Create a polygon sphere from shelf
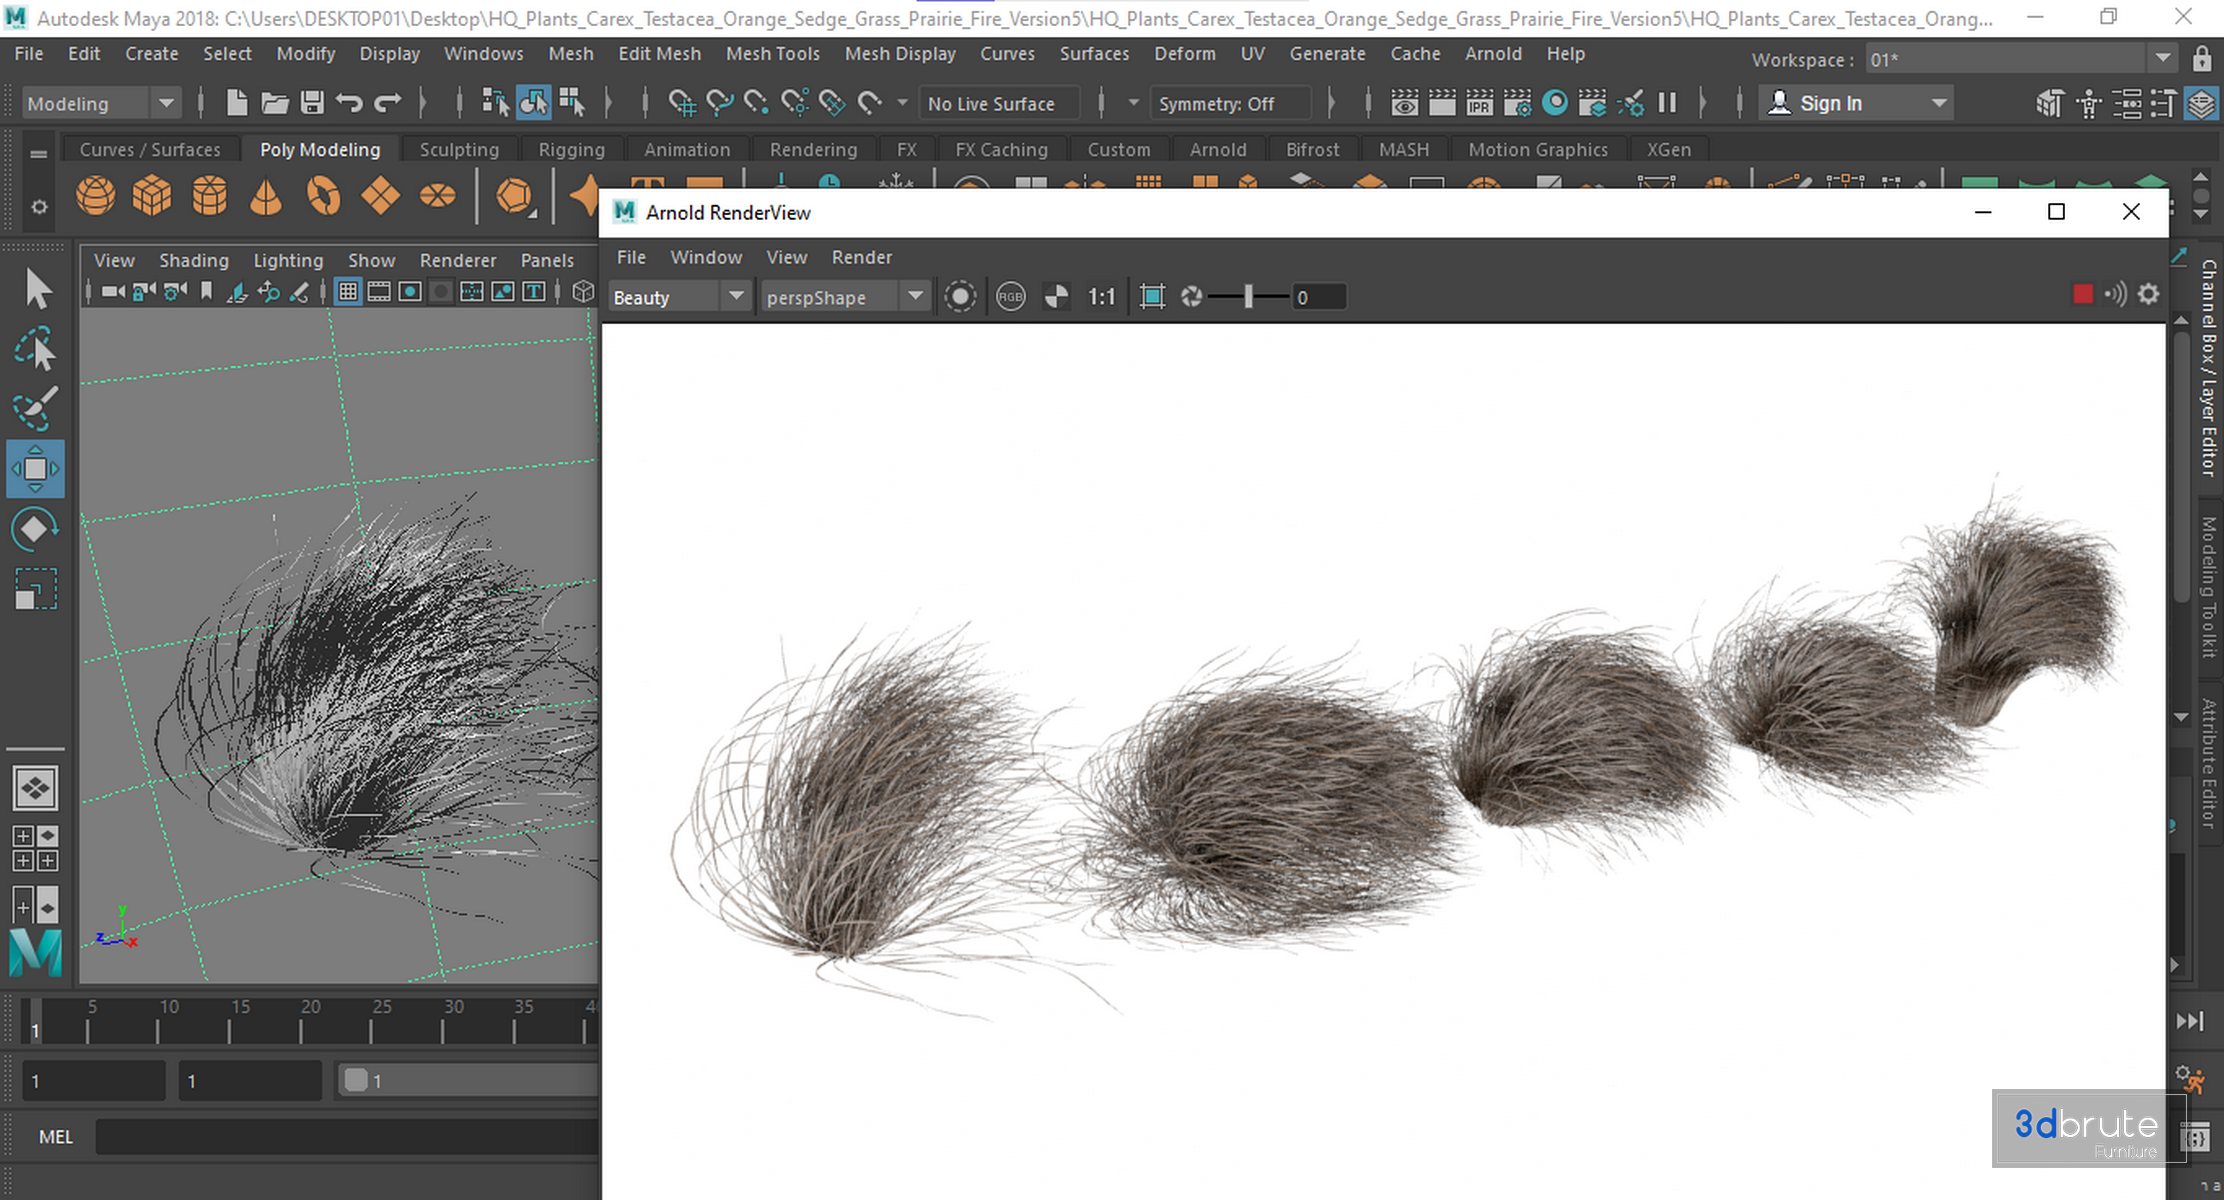 pos(95,195)
